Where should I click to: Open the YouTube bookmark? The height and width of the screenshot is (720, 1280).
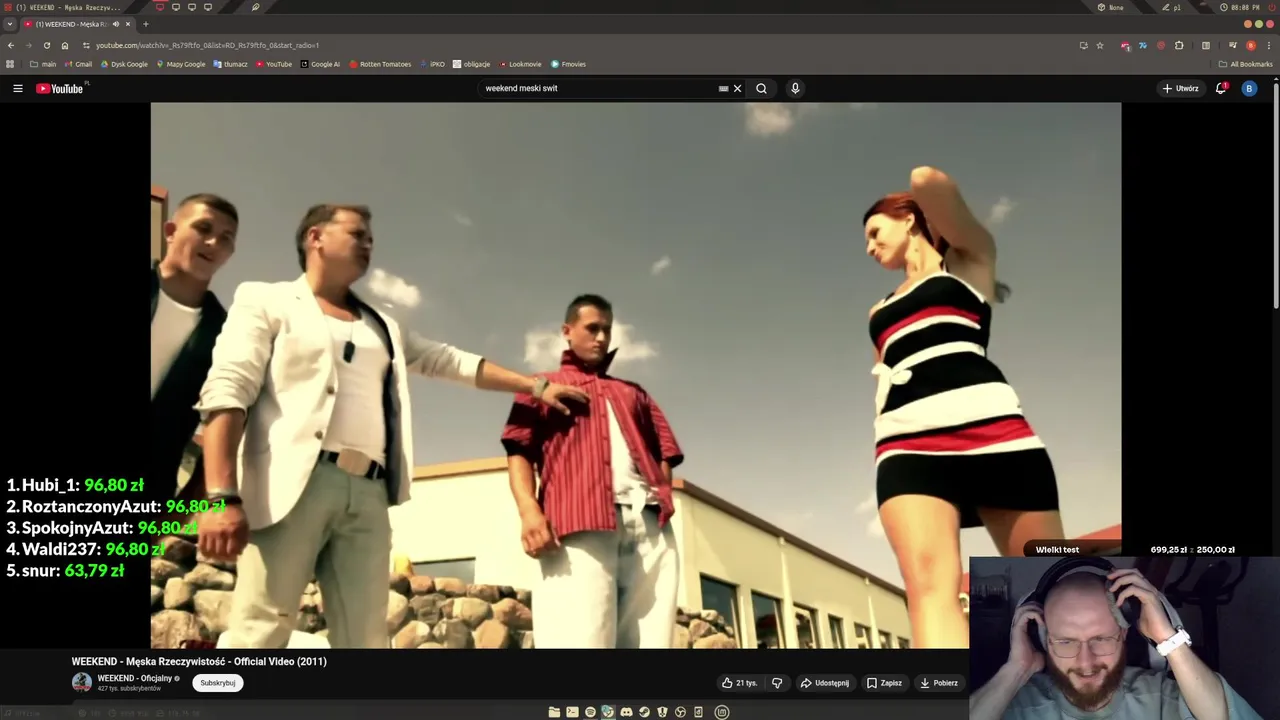274,64
